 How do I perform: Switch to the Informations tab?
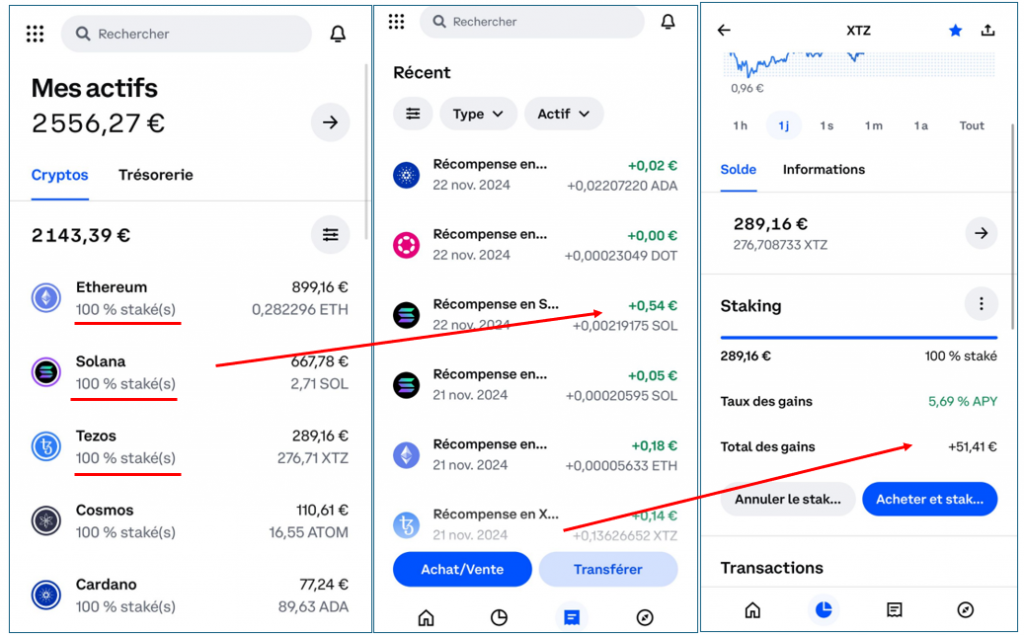(824, 170)
